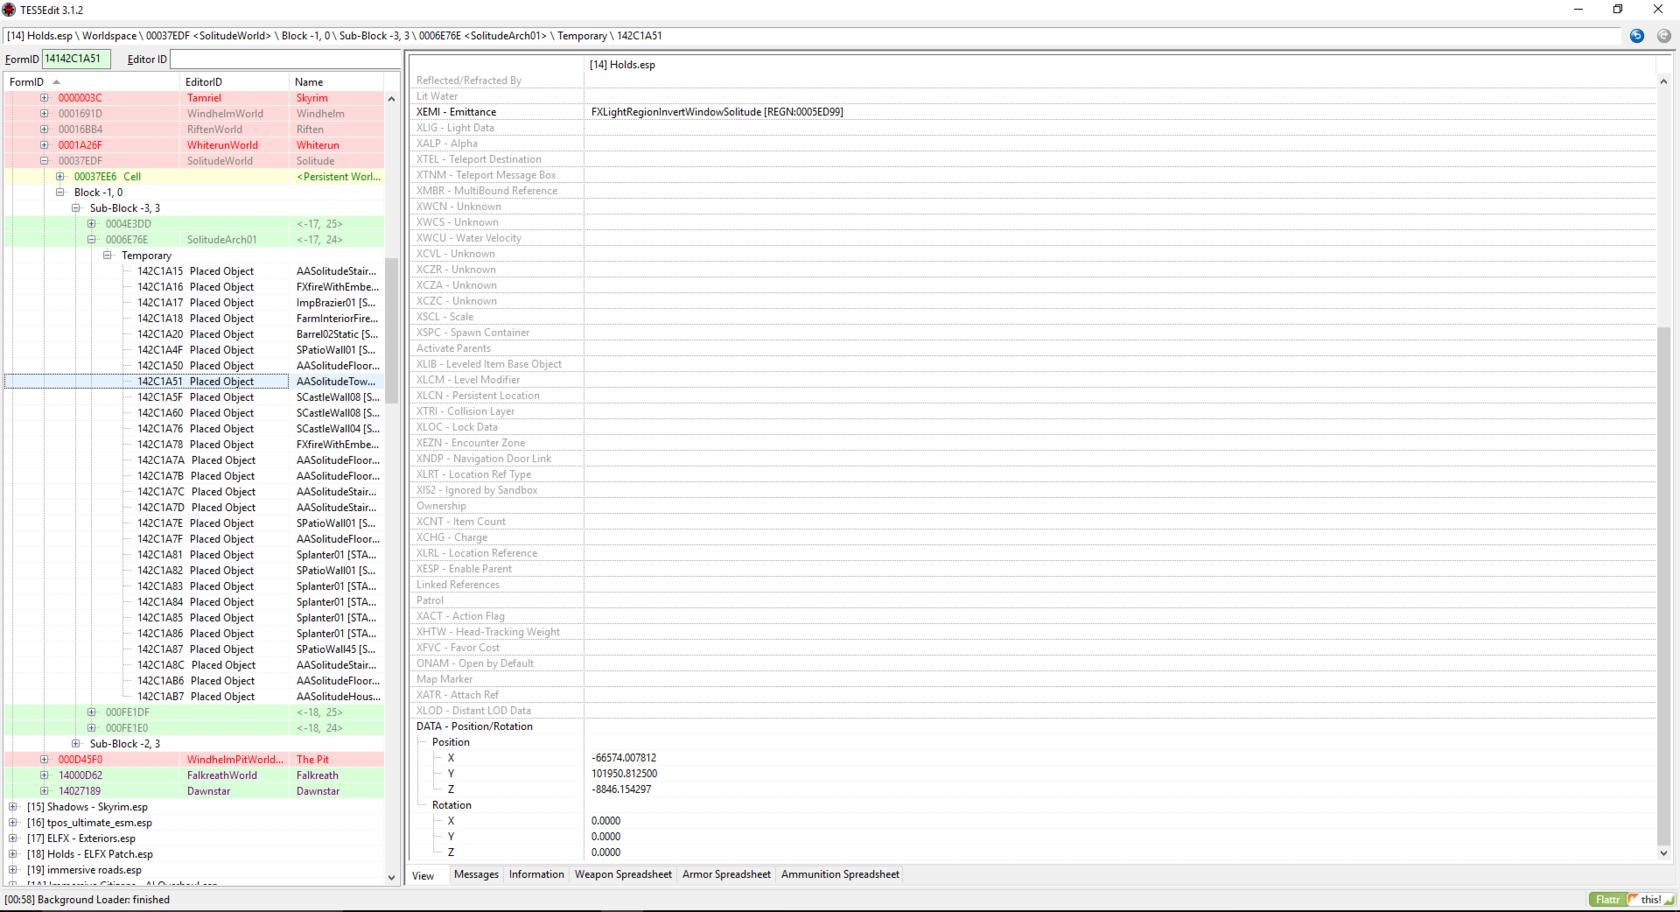Select placed object row 142C1A18
The height and width of the screenshot is (912, 1680).
point(195,319)
